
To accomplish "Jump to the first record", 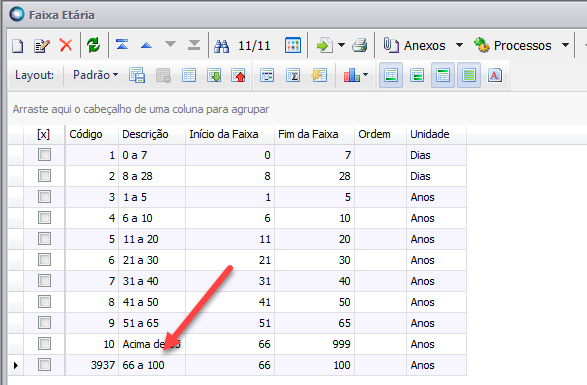I will [122, 45].
